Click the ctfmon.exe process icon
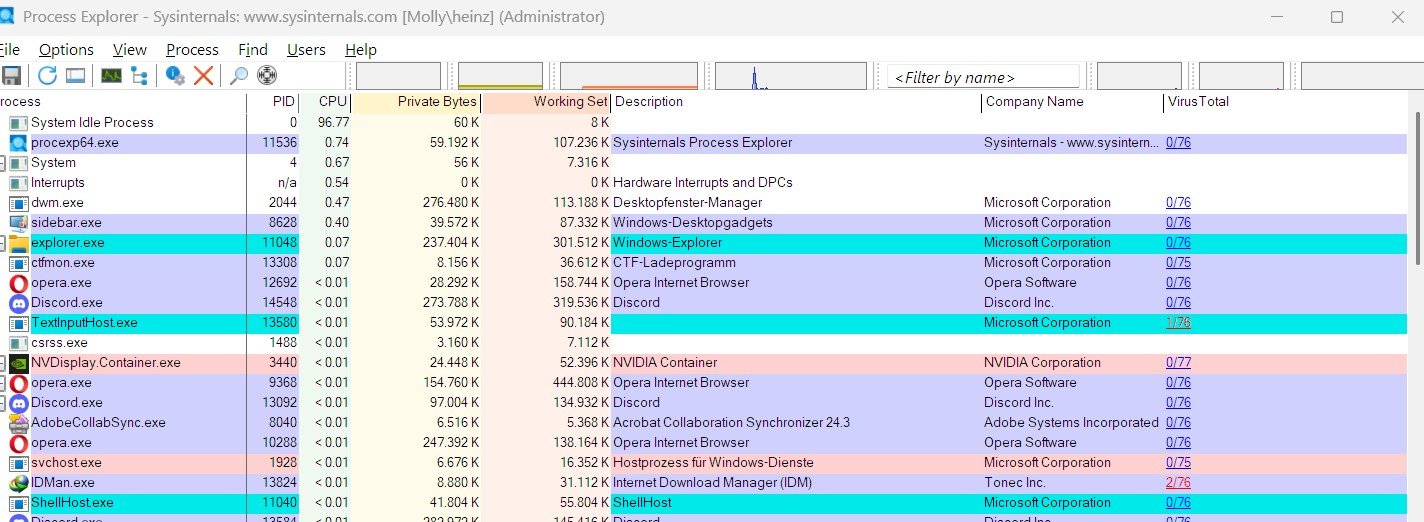This screenshot has width=1424, height=522. tap(18, 263)
